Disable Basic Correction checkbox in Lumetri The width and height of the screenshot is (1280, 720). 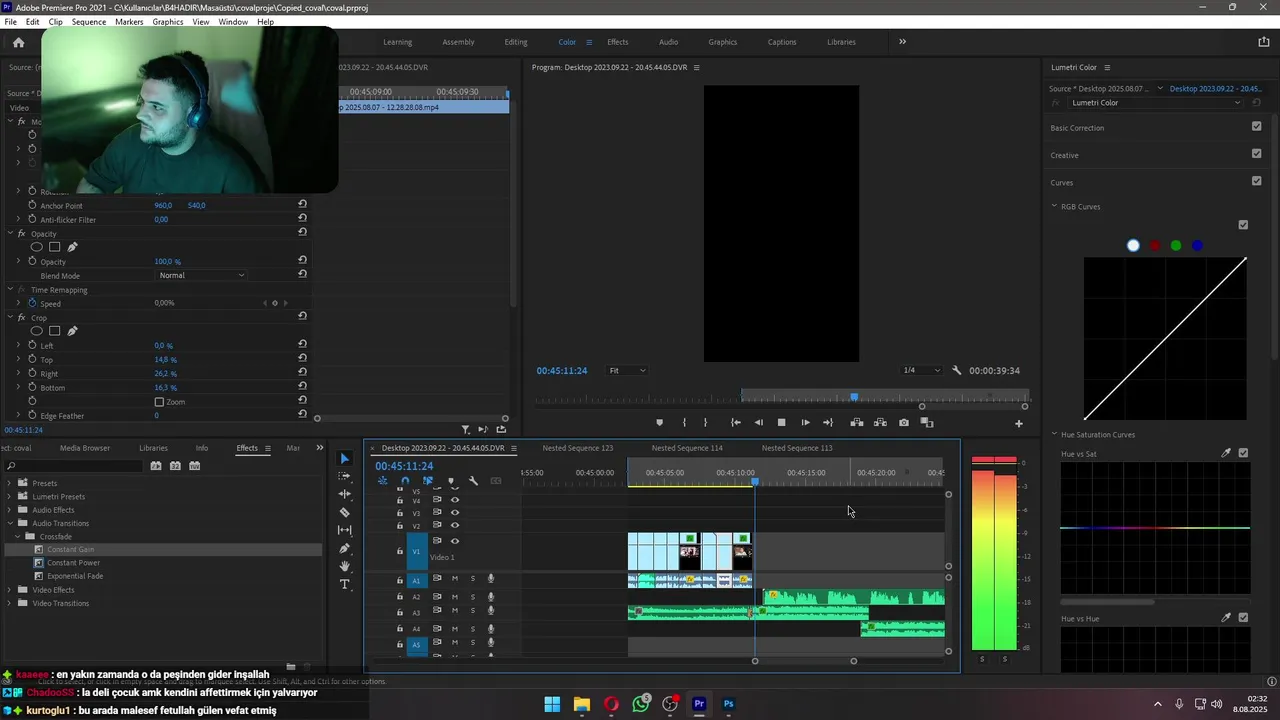[1257, 127]
